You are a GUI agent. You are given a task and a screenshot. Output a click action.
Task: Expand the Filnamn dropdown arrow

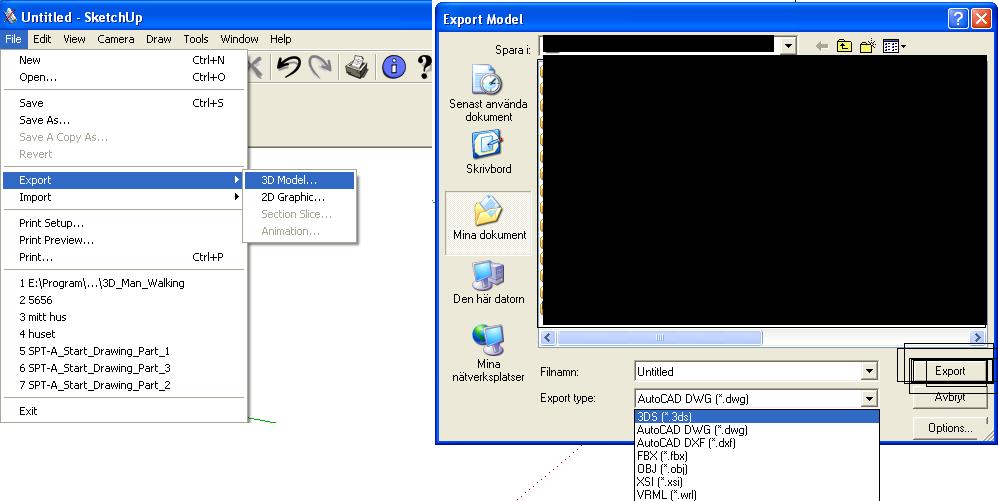click(x=869, y=371)
